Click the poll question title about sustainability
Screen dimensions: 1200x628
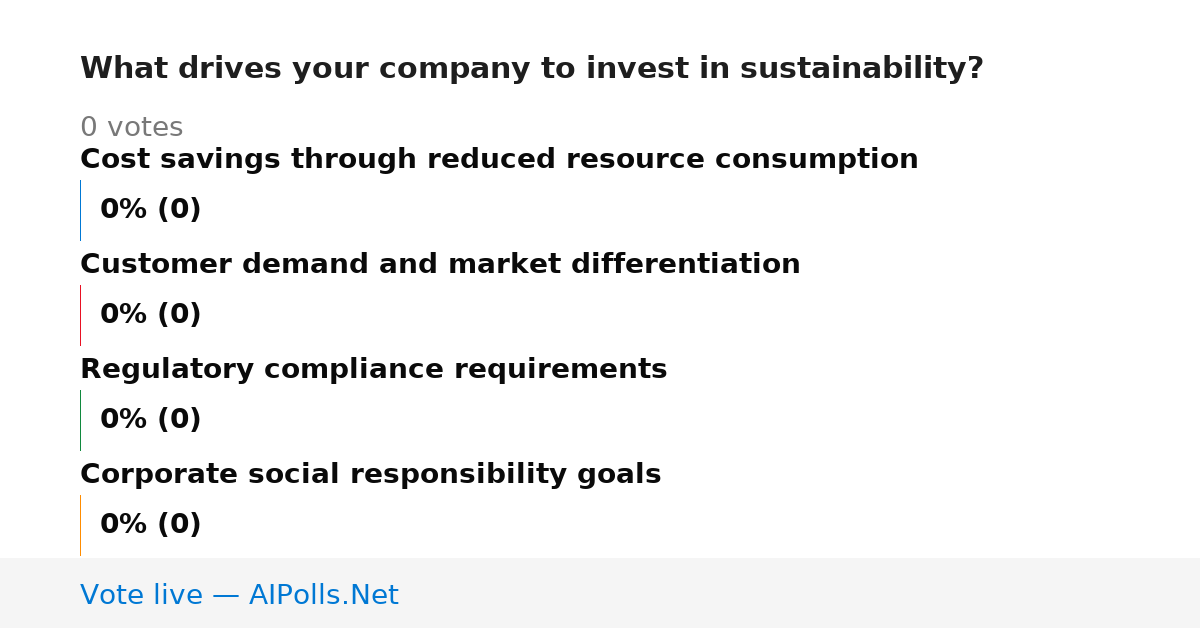click(x=532, y=69)
